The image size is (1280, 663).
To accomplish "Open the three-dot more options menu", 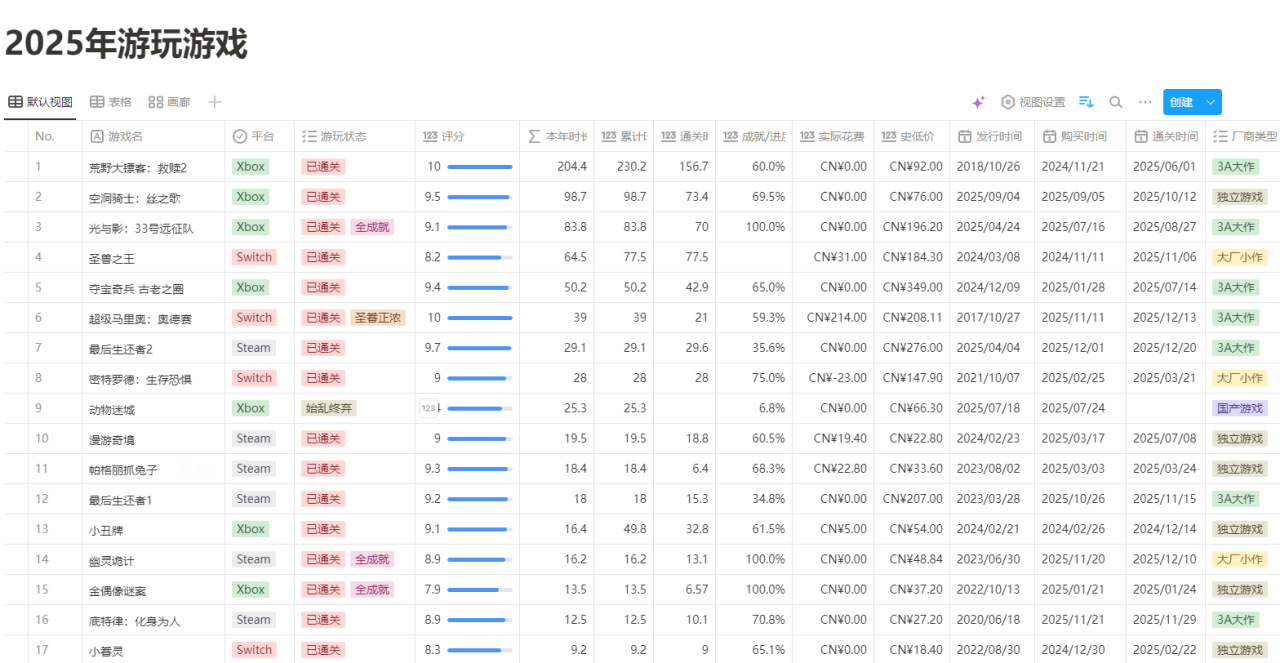I will 1145,102.
